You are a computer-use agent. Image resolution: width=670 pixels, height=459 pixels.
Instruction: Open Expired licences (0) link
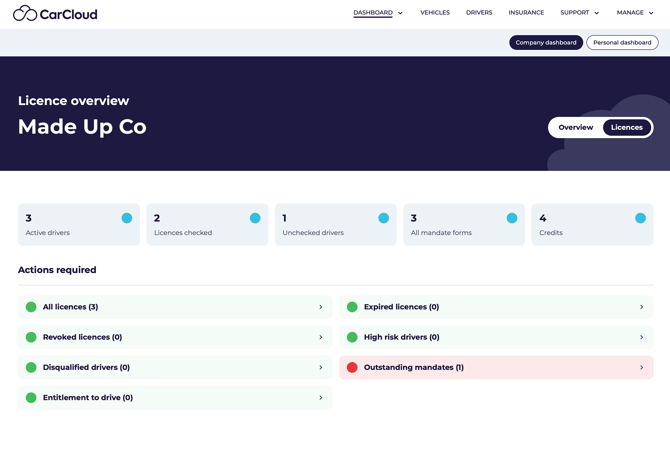[402, 307]
